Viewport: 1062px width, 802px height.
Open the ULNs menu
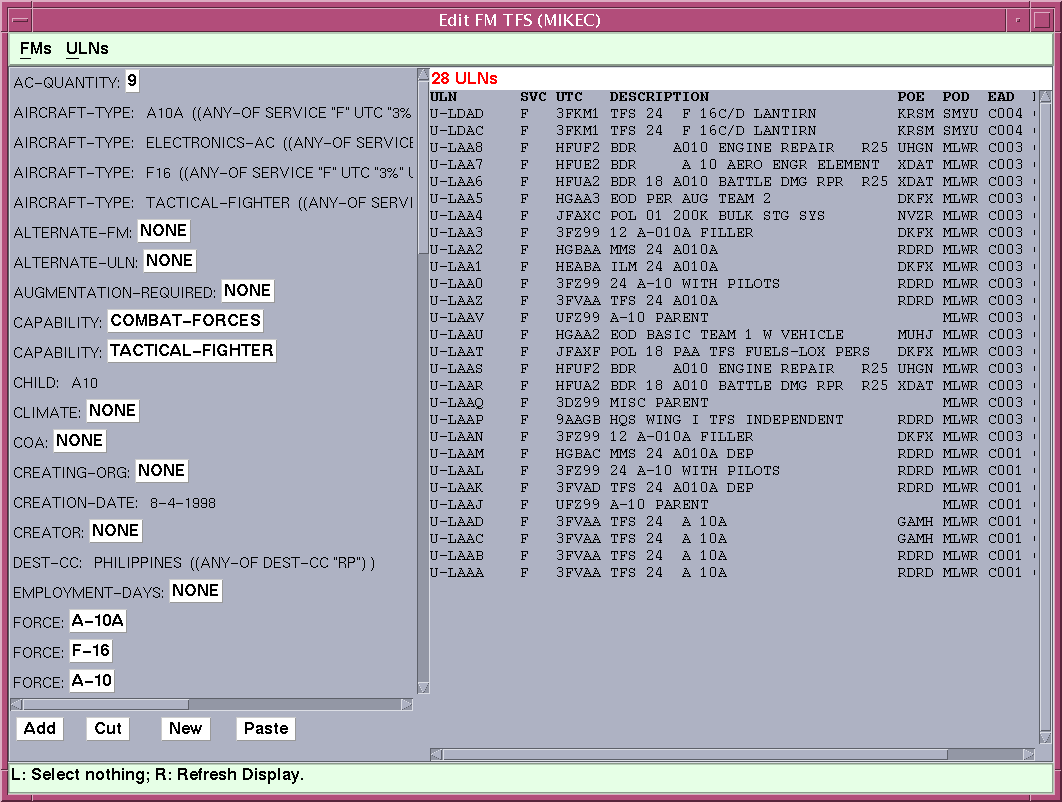tap(87, 48)
